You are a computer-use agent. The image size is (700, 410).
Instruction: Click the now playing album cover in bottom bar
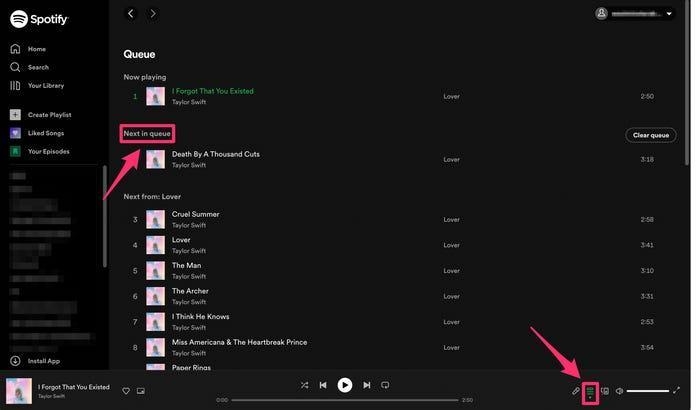pos(19,391)
